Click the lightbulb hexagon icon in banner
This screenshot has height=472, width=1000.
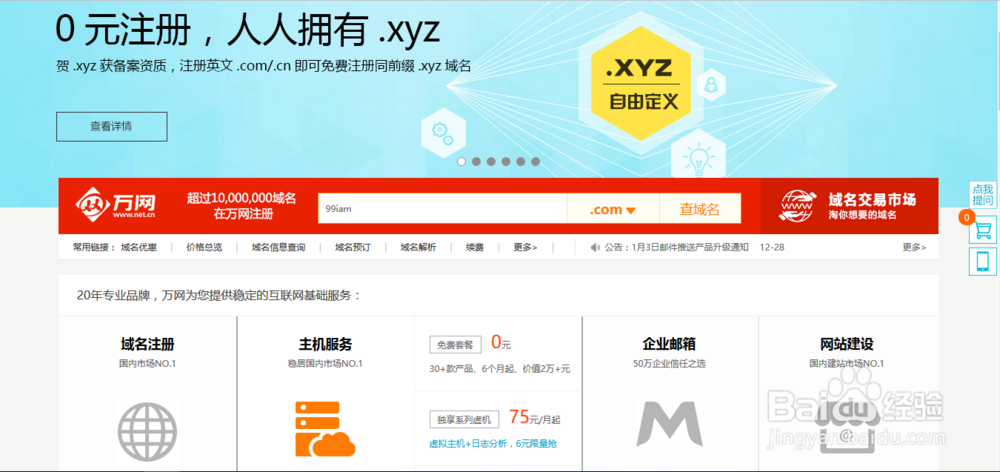pos(698,156)
